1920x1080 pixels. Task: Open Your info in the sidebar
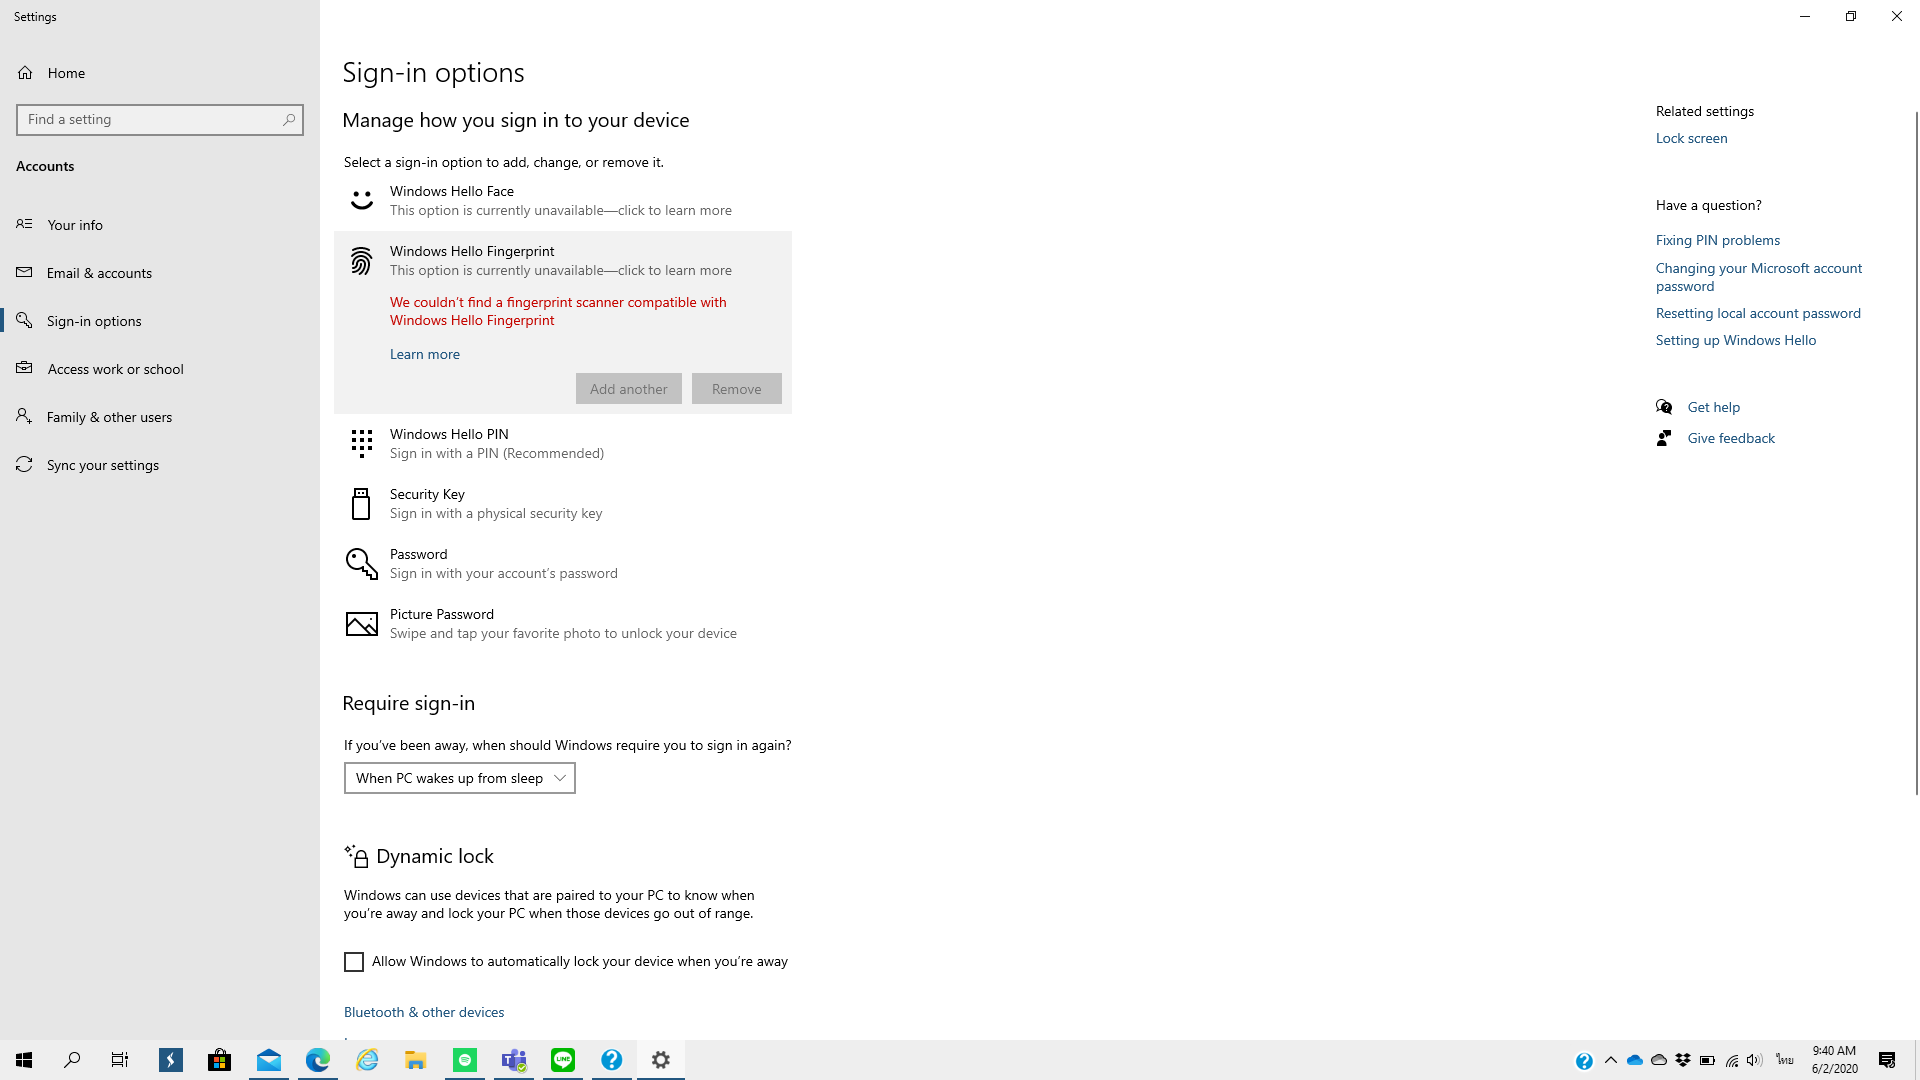click(160, 225)
